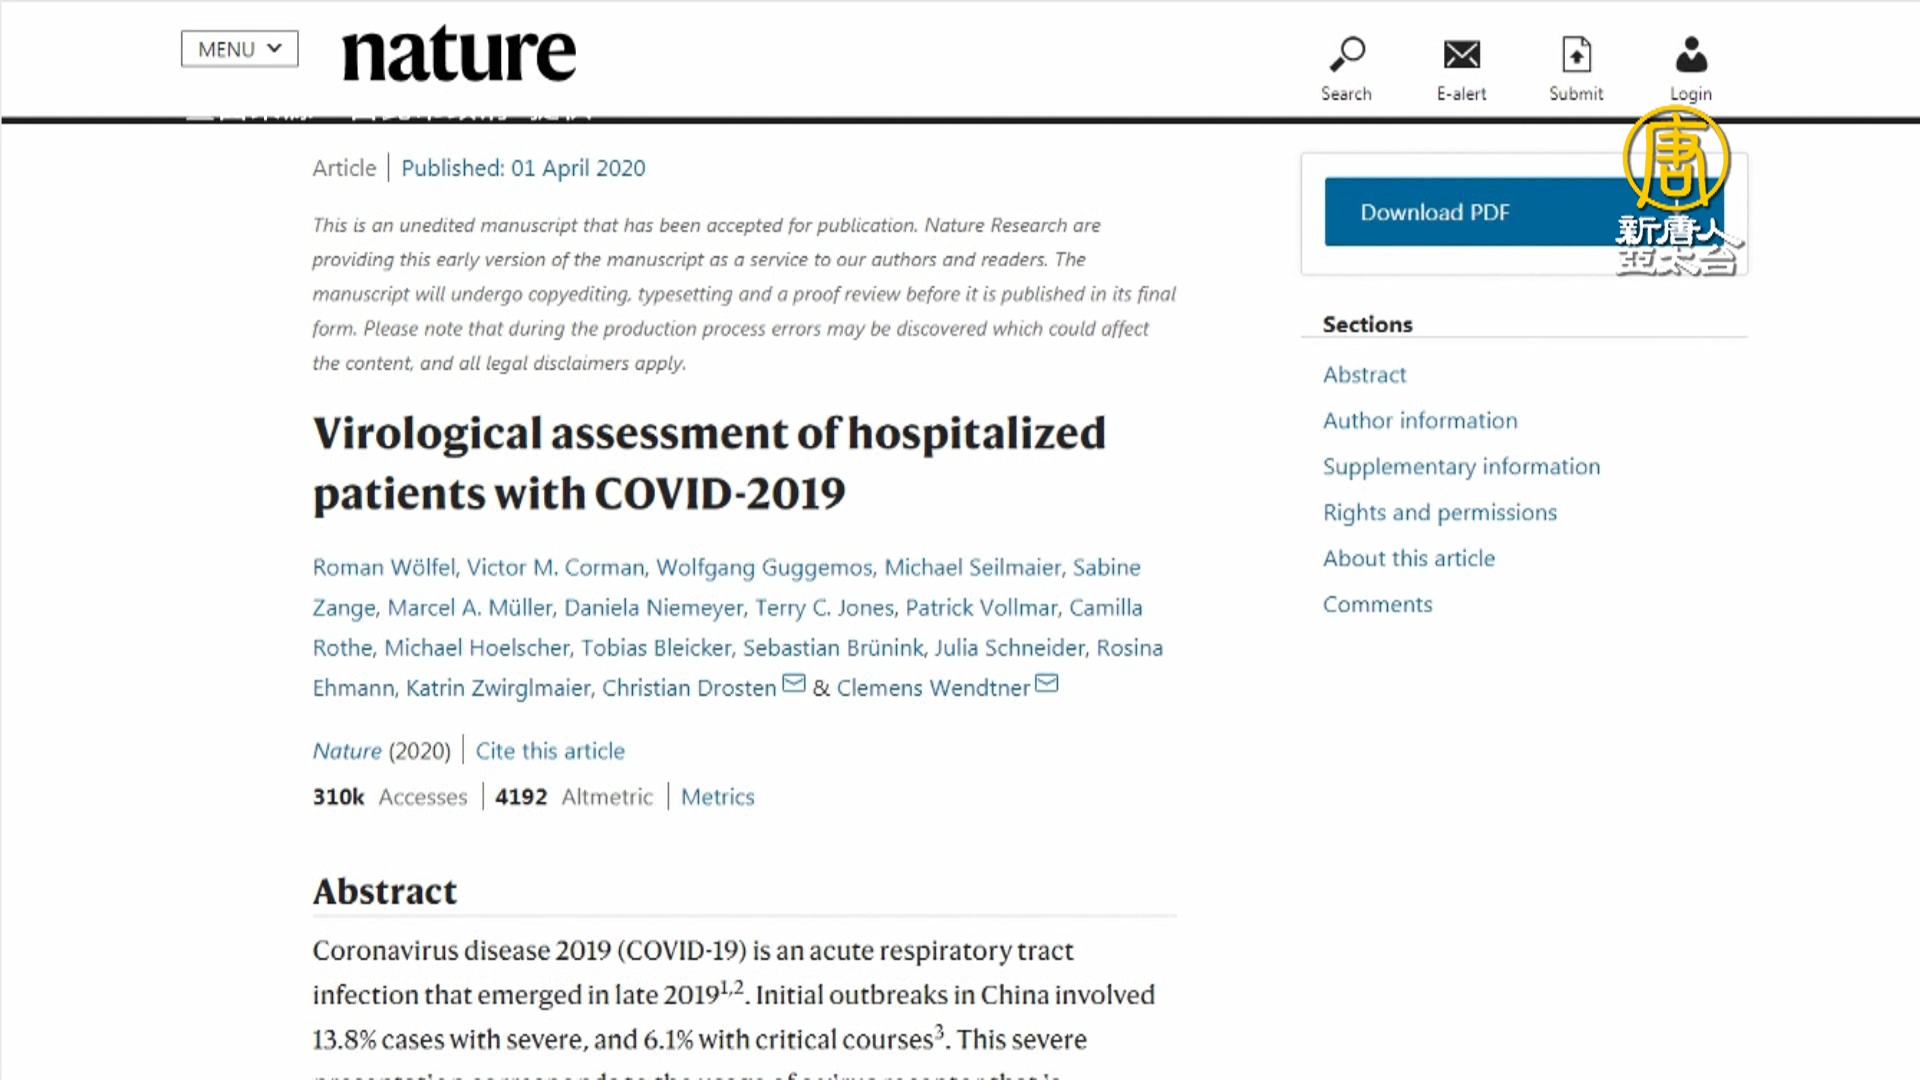Open author Roman Wölfel's link

tap(384, 568)
